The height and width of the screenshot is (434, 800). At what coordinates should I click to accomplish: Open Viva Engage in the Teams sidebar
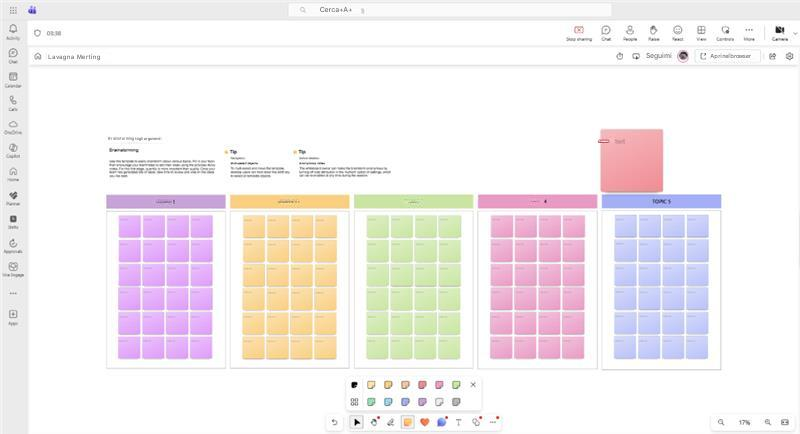[13, 269]
